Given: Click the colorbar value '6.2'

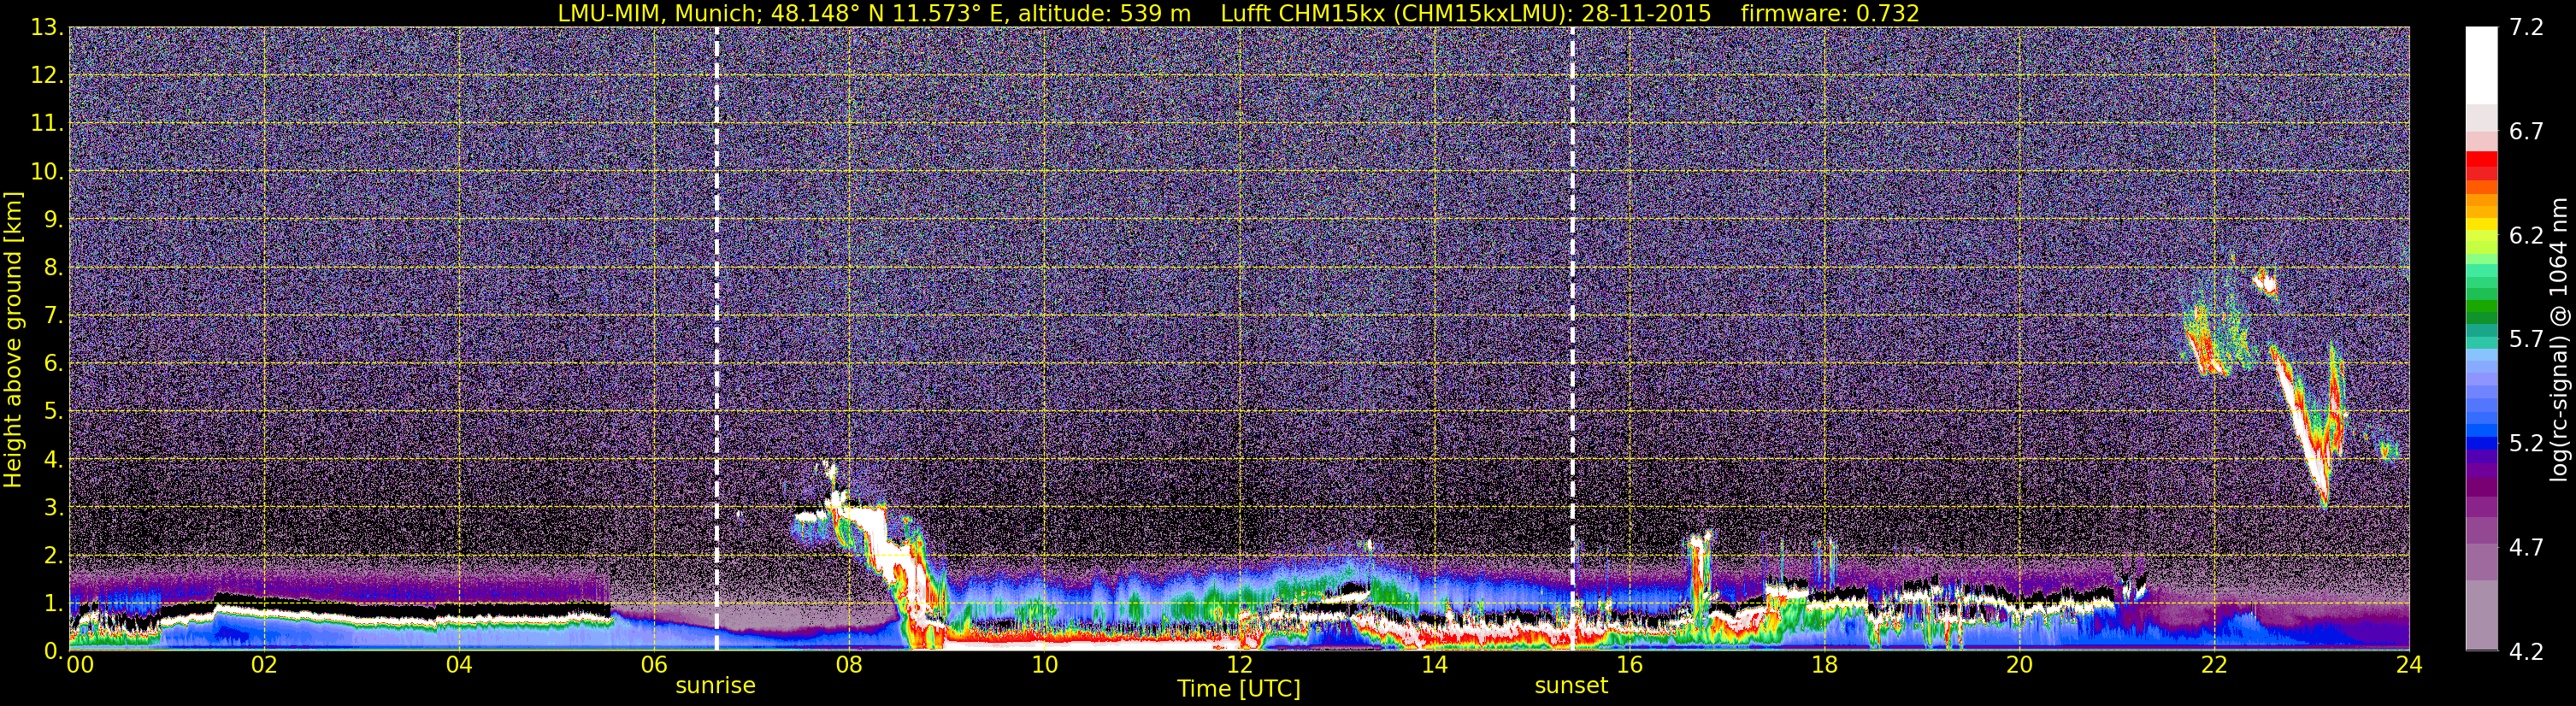Looking at the screenshot, I should (2526, 235).
